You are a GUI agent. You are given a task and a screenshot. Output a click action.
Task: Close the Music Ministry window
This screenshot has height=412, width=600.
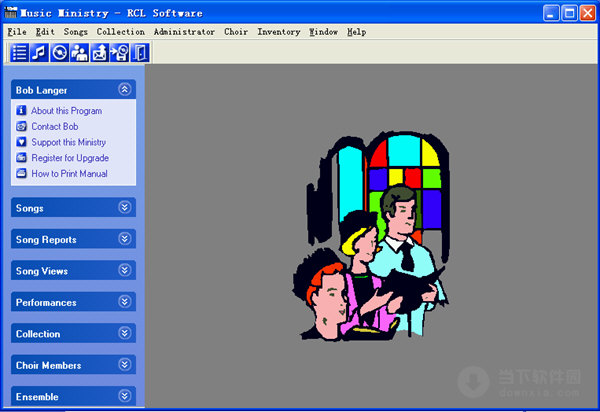coord(587,13)
